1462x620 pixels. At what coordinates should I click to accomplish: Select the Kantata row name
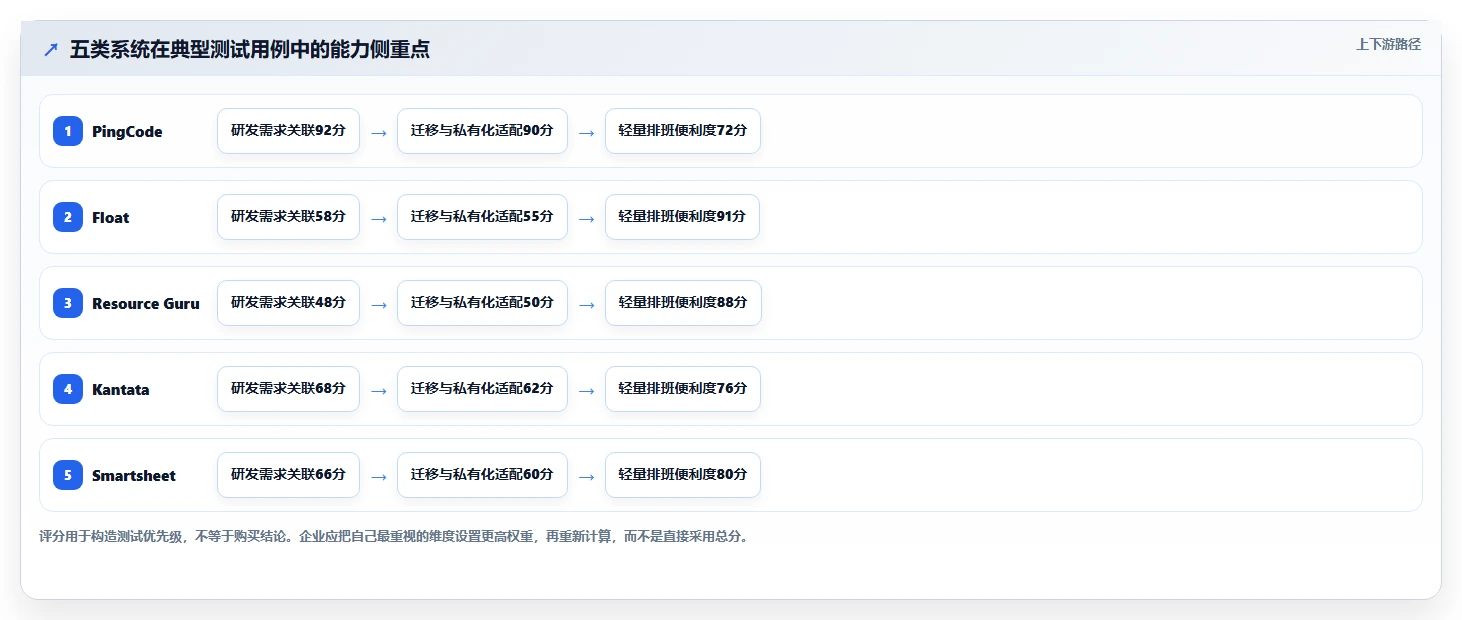[121, 390]
